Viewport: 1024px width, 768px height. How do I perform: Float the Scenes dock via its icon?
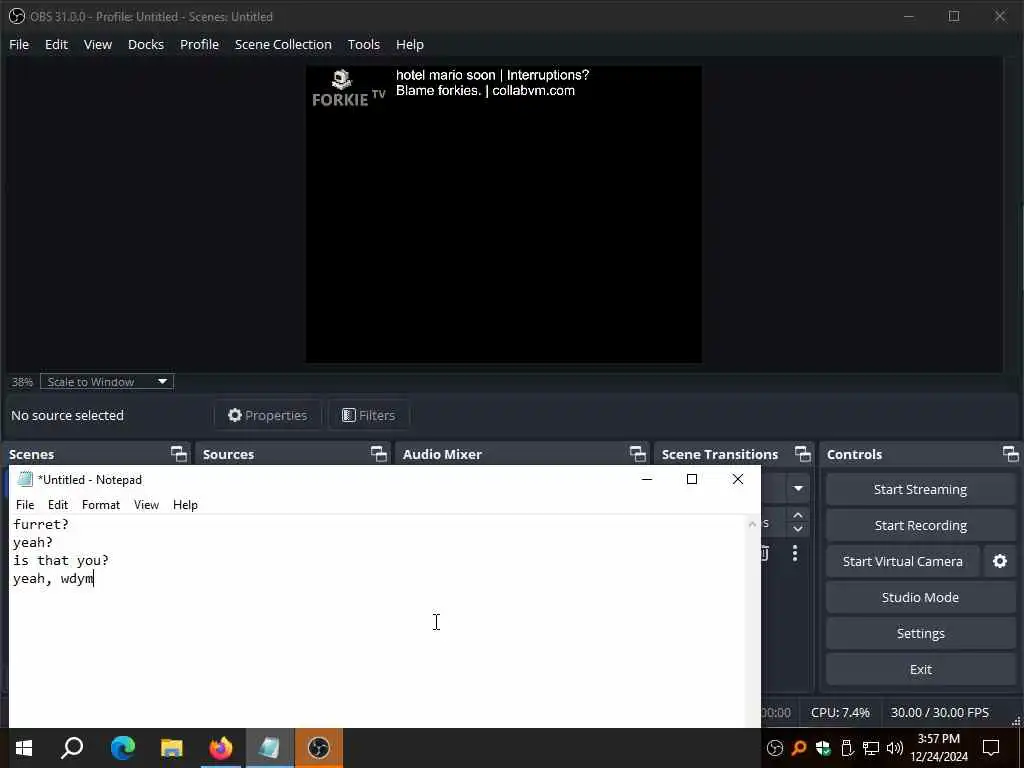[x=178, y=454]
